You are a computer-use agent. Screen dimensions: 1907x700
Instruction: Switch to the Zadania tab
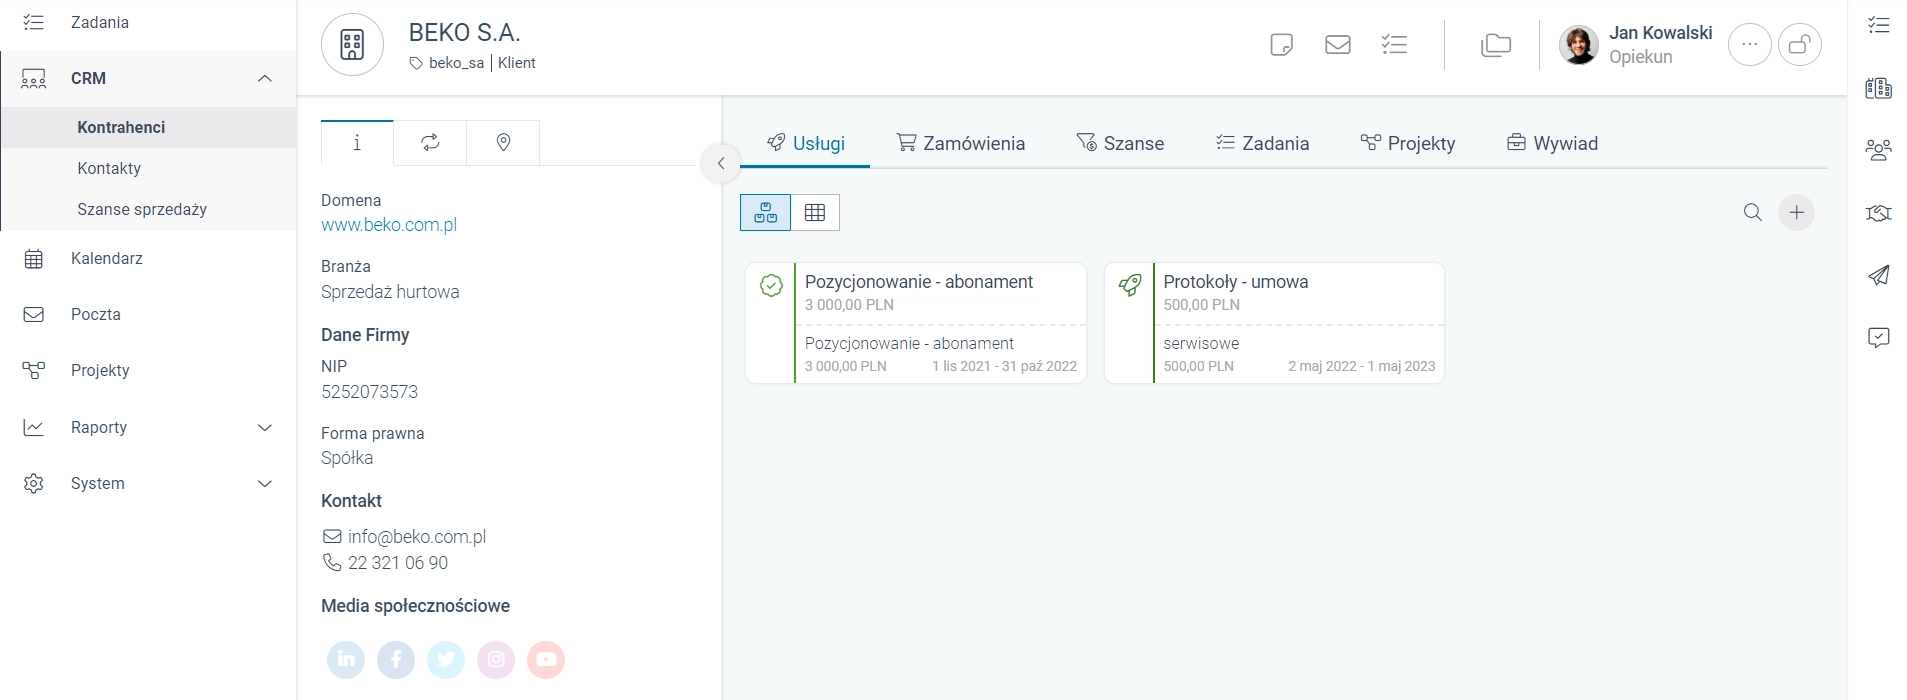click(1262, 143)
